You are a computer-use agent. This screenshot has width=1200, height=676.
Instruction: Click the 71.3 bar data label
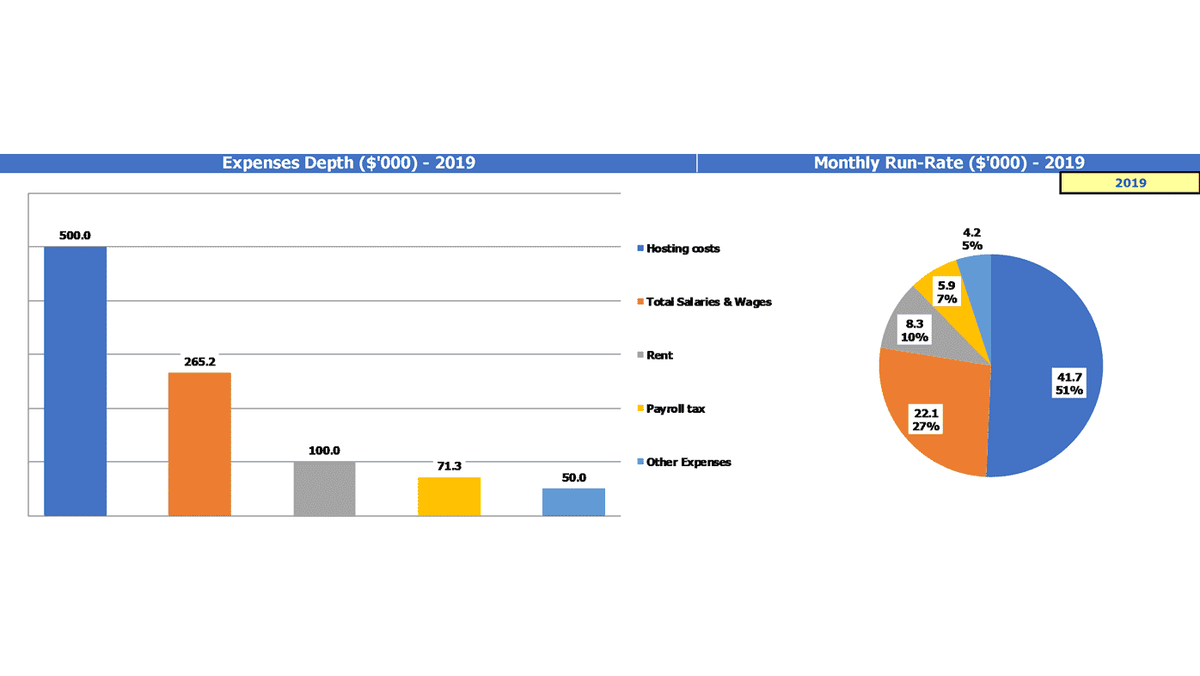point(449,467)
